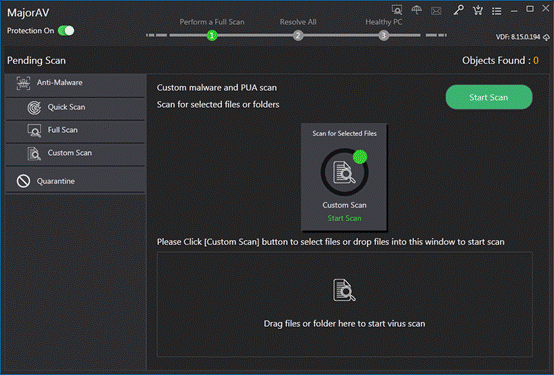This screenshot has height=375, width=554.
Task: Turn off the Protection On switch
Action: pos(66,31)
